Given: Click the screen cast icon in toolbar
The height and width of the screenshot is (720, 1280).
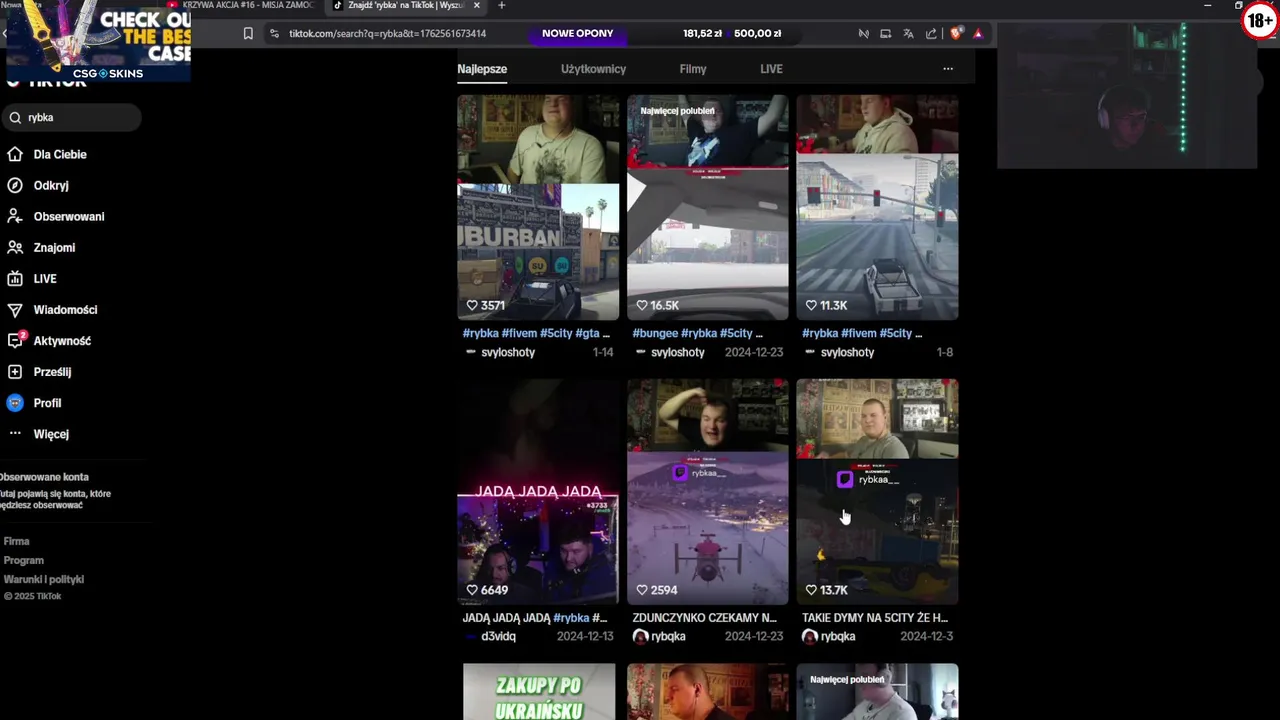Looking at the screenshot, I should tap(885, 33).
